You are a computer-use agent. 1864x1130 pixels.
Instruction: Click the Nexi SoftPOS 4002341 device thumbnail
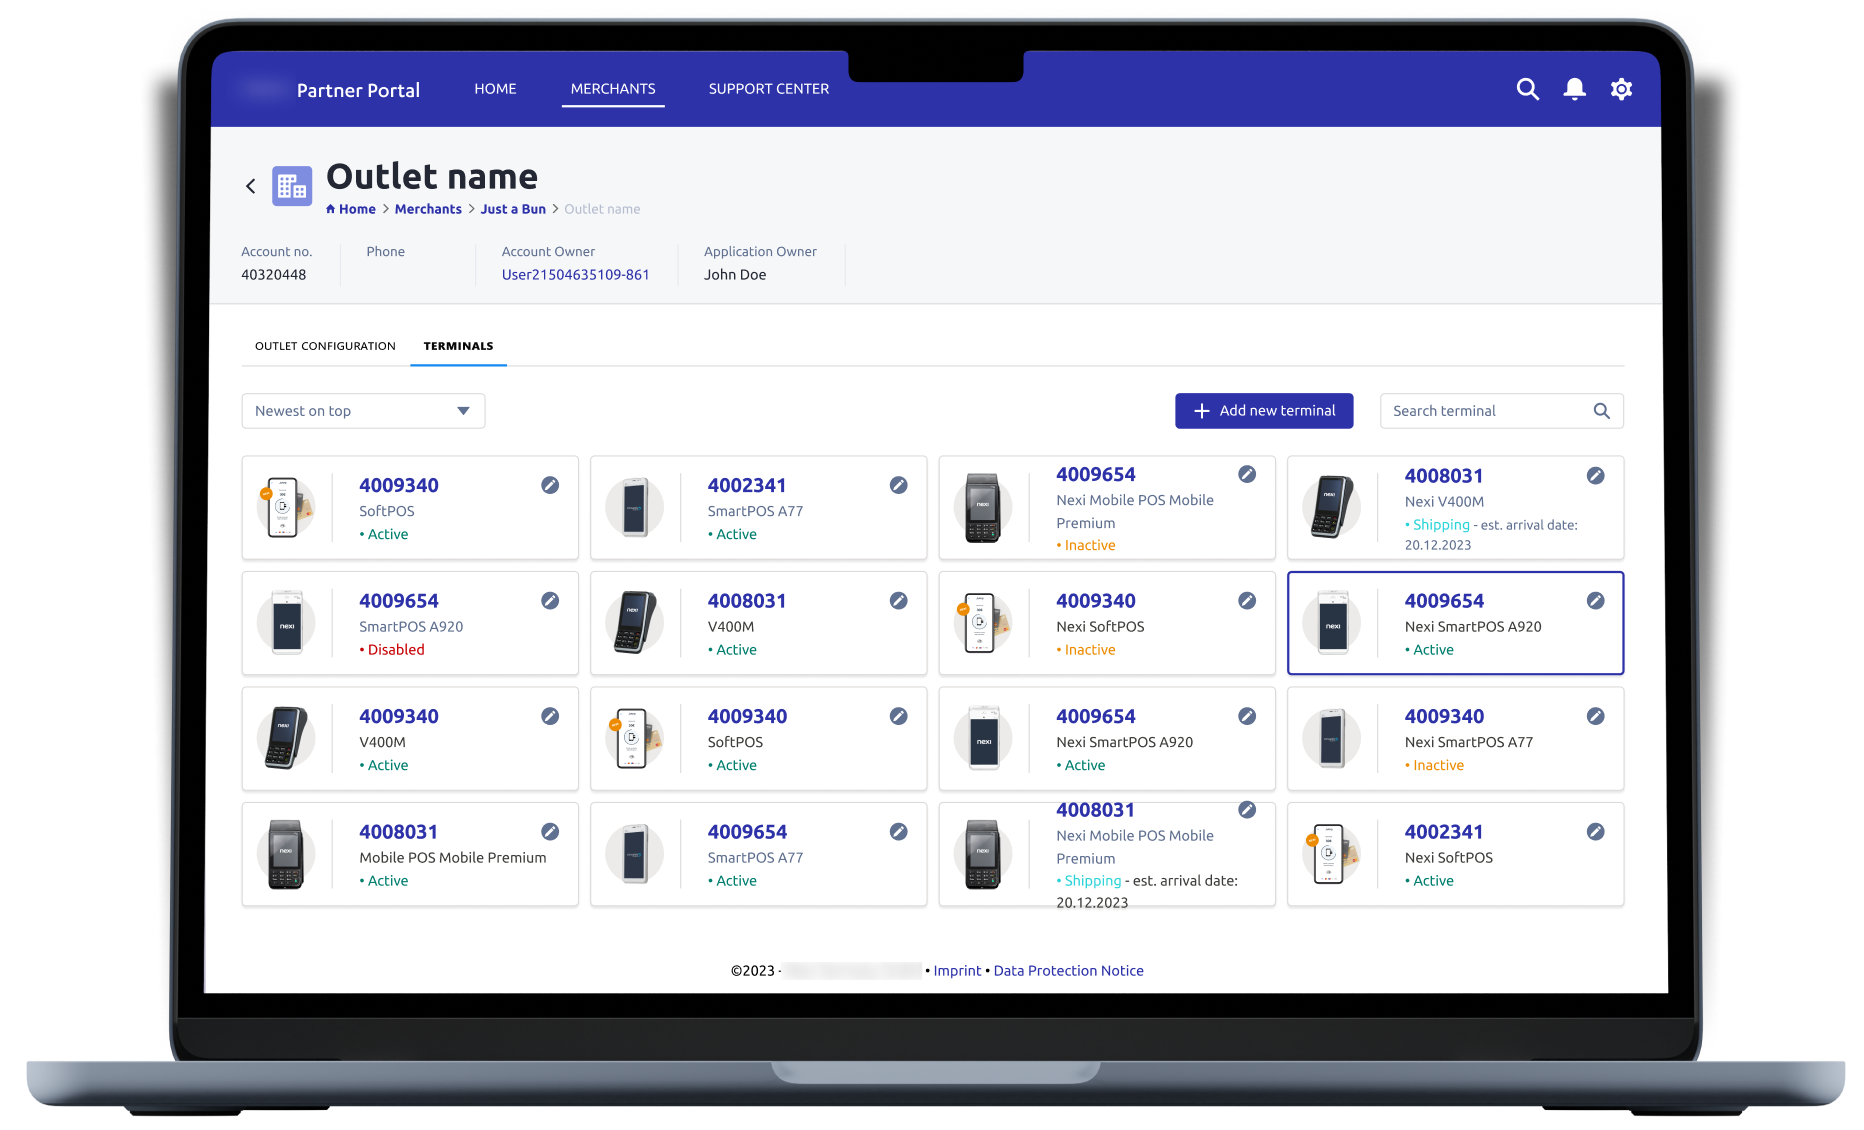point(1331,854)
